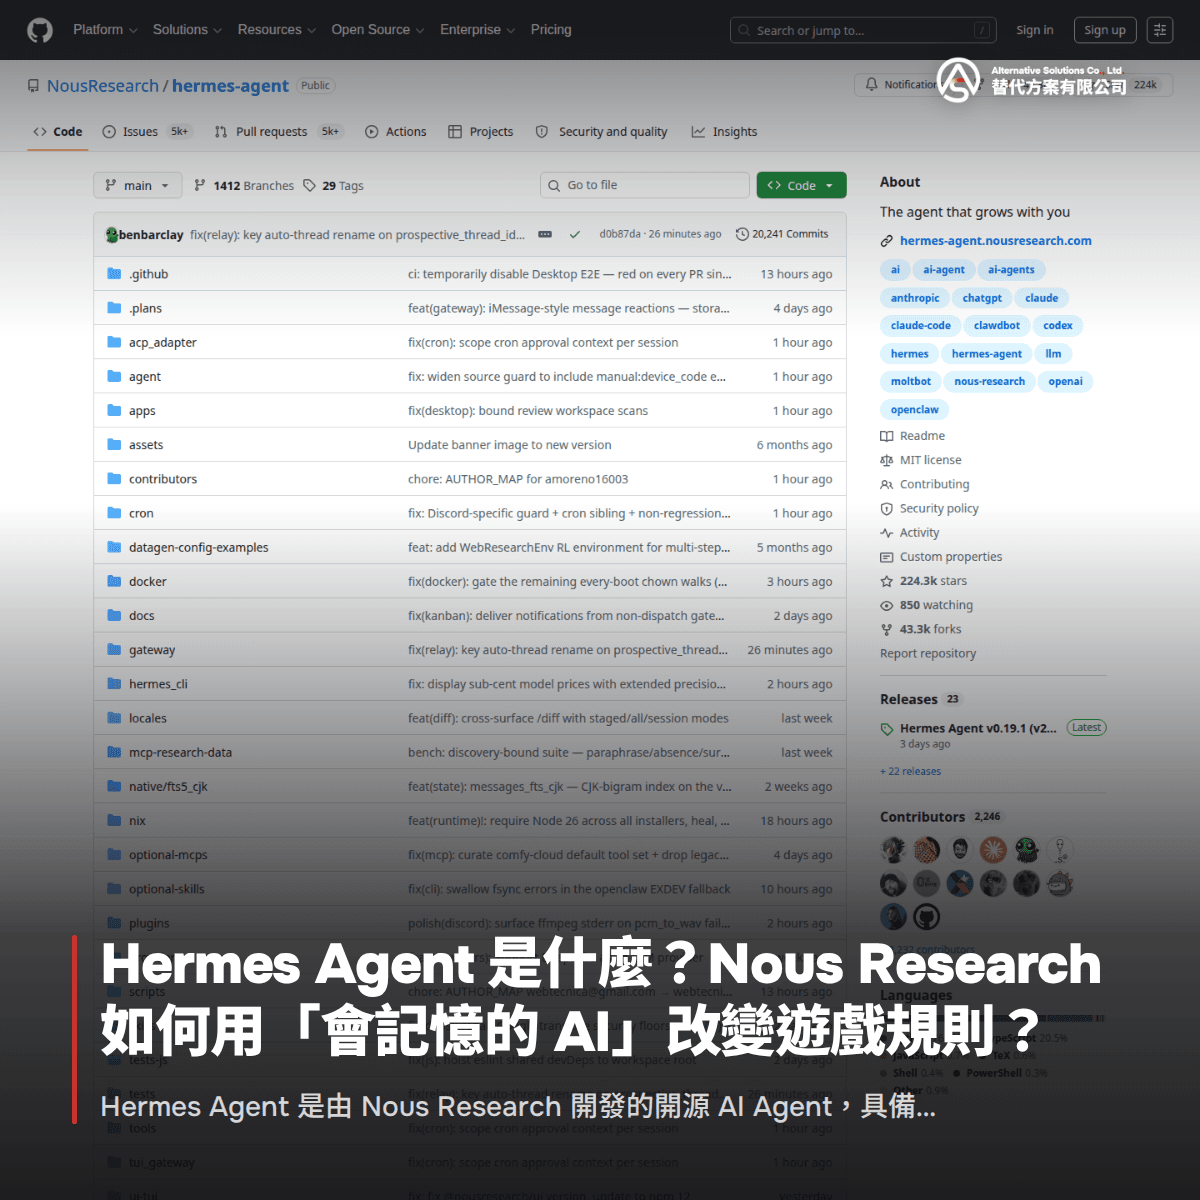Expand the Open Source menu
Viewport: 1200px width, 1200px height.
click(x=378, y=30)
